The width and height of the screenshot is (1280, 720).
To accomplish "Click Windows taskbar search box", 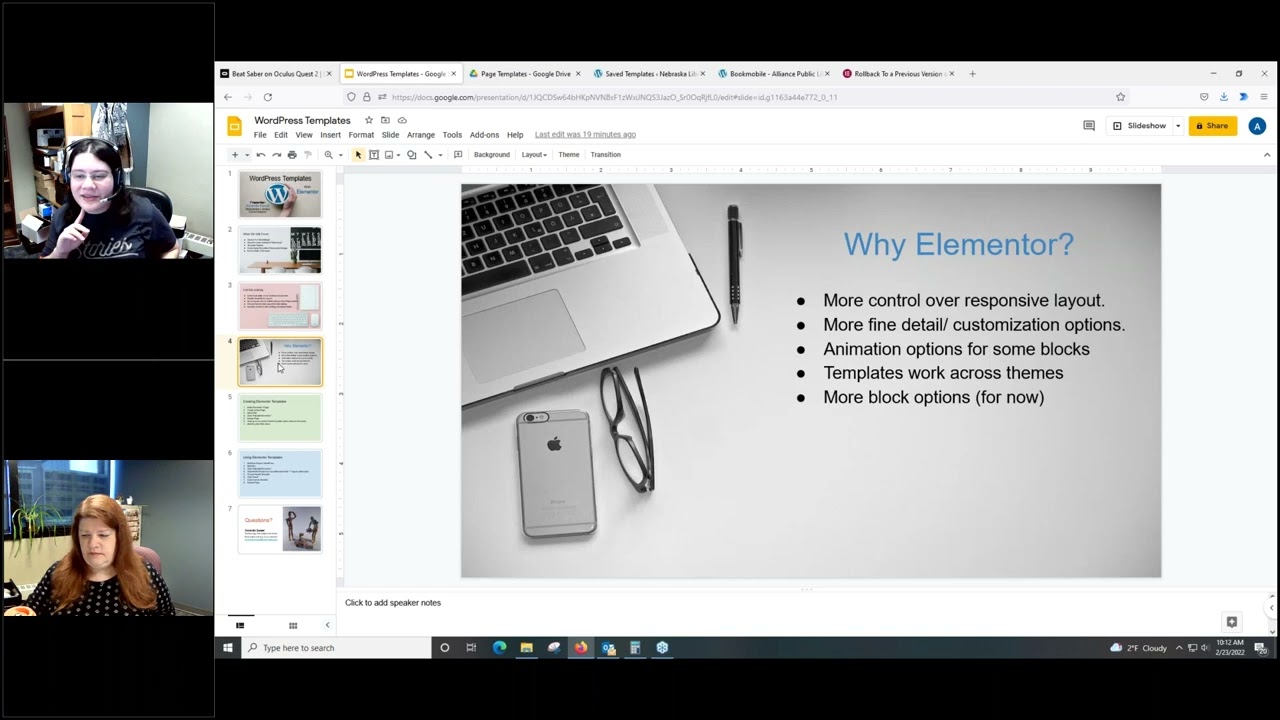I will click(336, 648).
